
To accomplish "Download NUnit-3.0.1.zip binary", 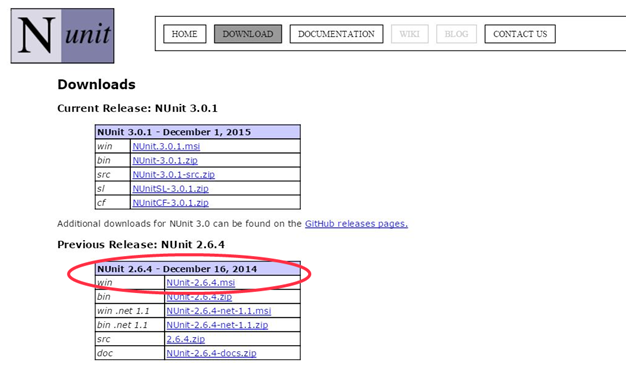I will (x=165, y=160).
